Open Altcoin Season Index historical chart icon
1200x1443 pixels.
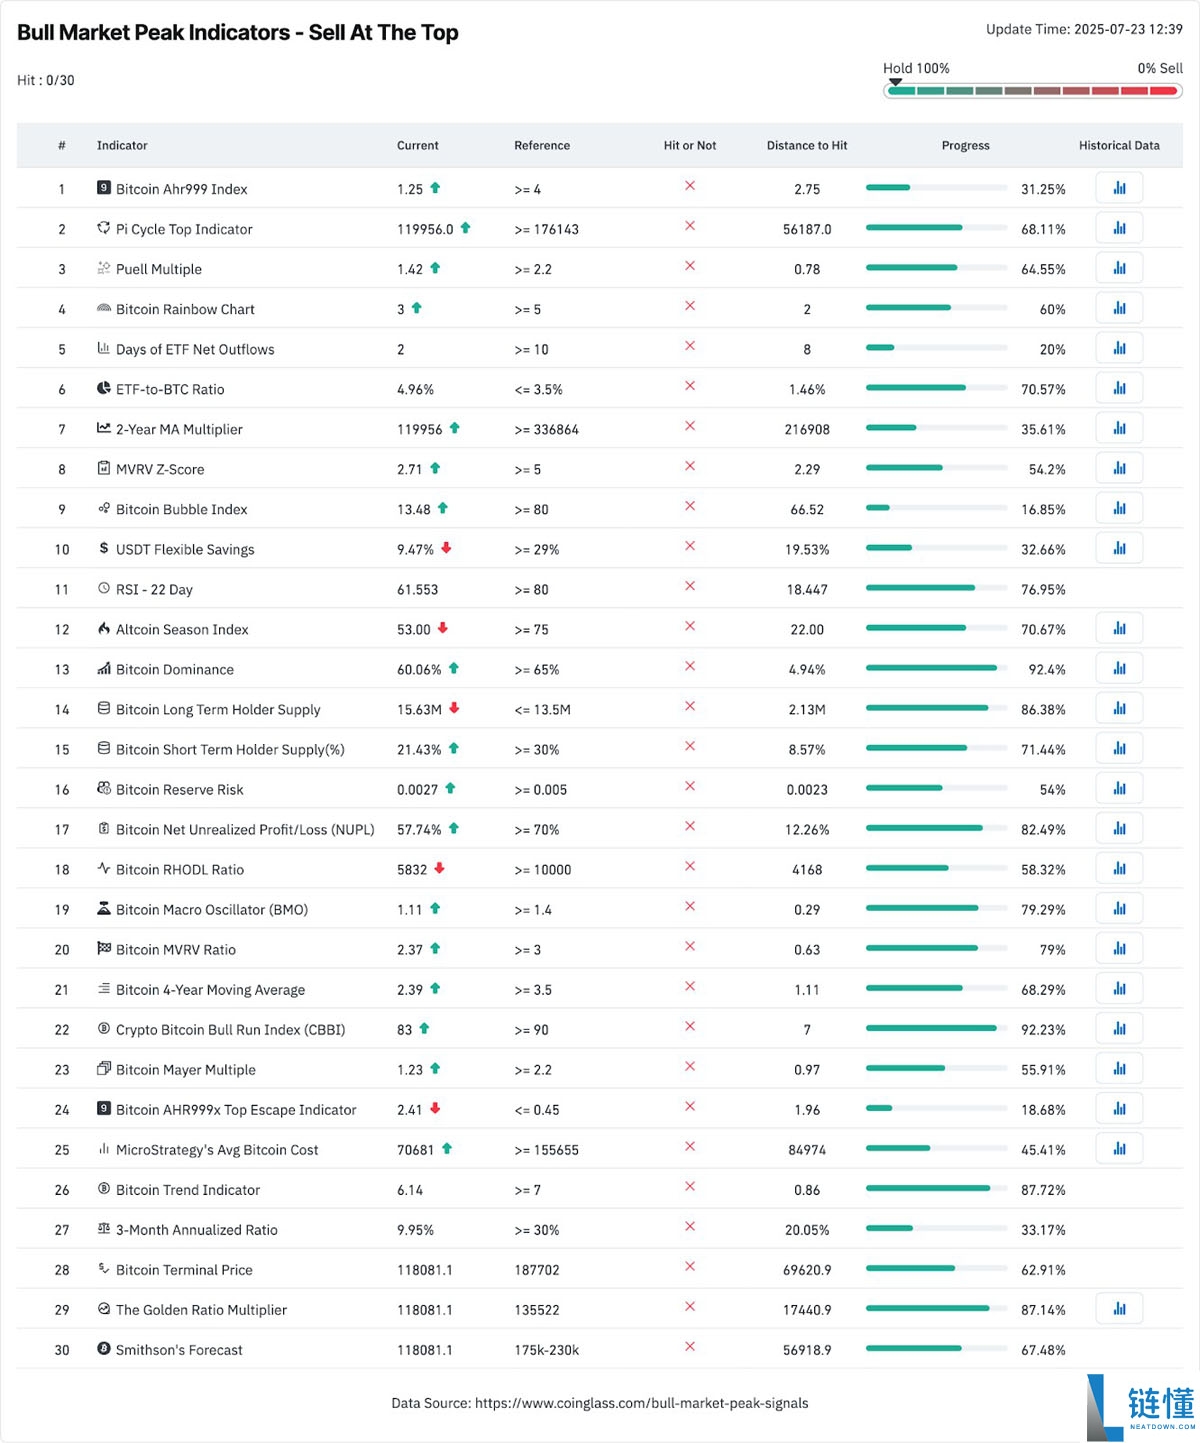point(1119,628)
